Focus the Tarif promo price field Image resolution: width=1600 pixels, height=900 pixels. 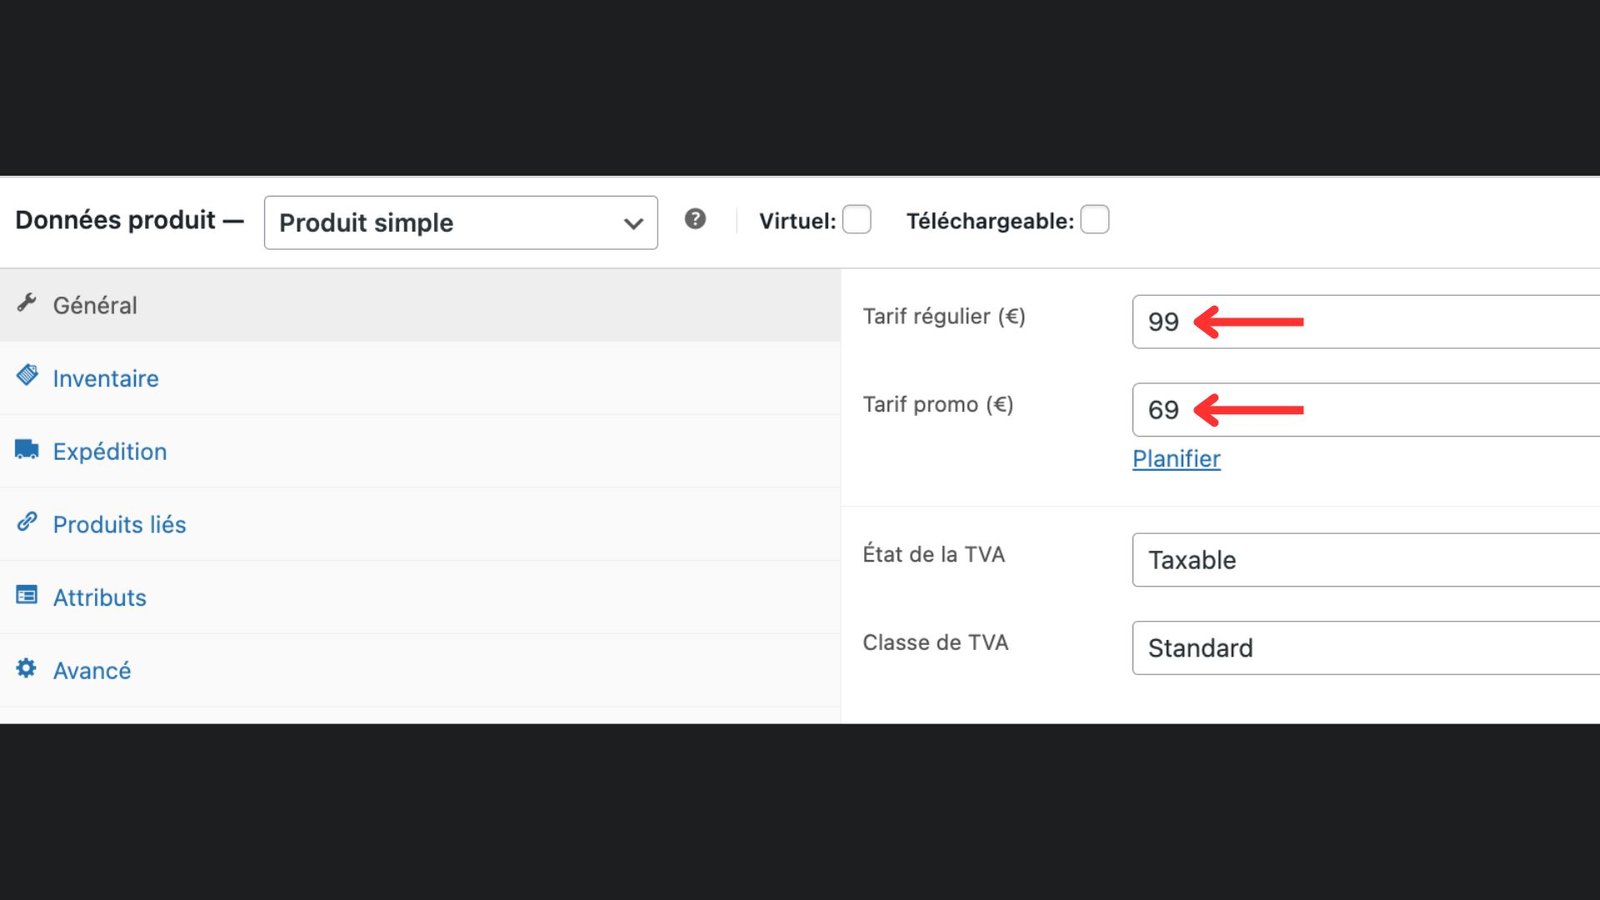tap(1366, 410)
